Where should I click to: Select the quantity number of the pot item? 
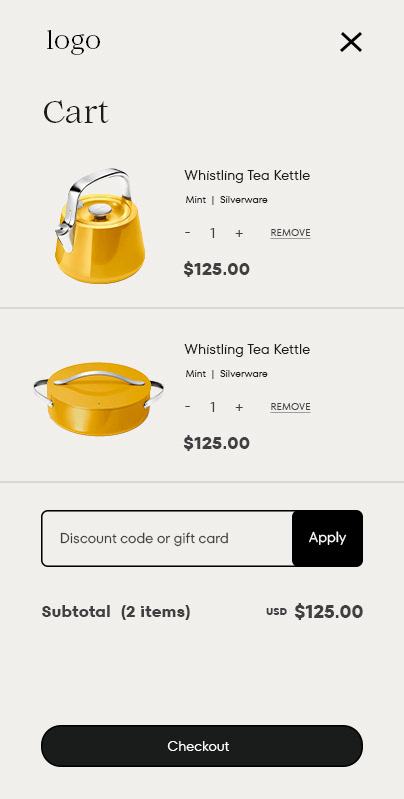pyautogui.click(x=213, y=407)
